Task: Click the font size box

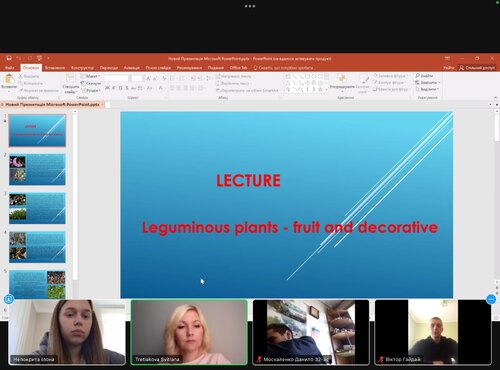Action: click(x=137, y=78)
